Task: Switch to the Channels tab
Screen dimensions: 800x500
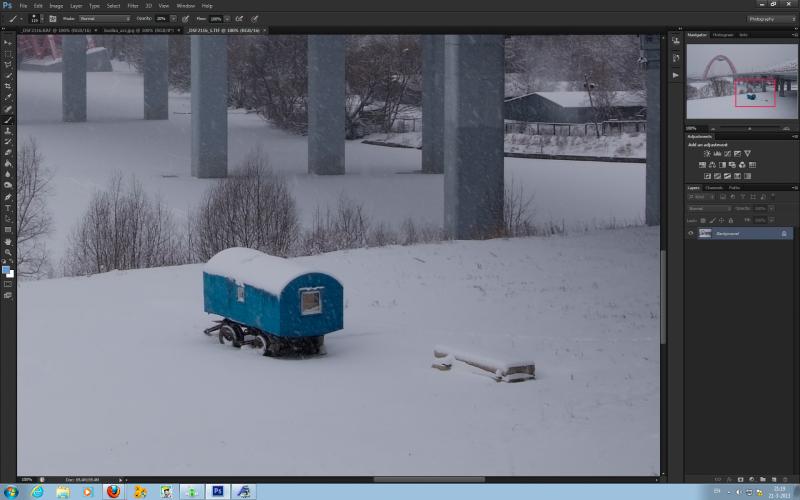Action: point(714,188)
